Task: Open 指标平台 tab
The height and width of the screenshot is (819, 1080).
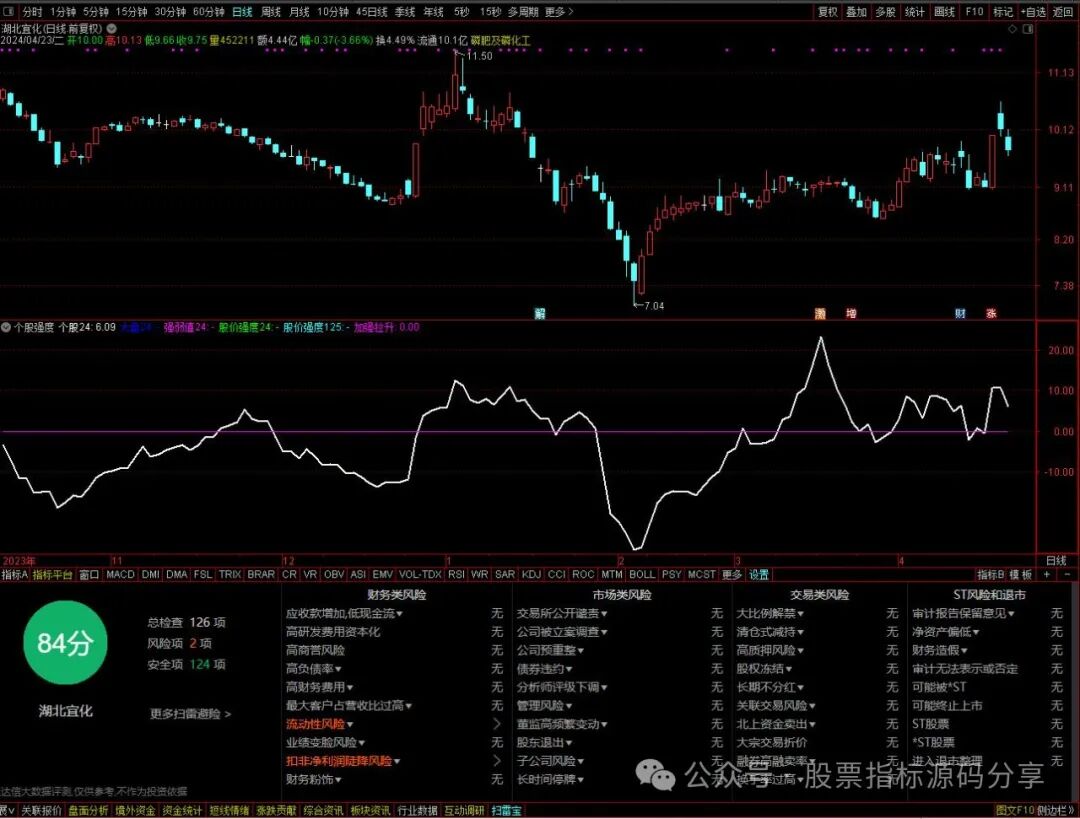Action: coord(52,574)
